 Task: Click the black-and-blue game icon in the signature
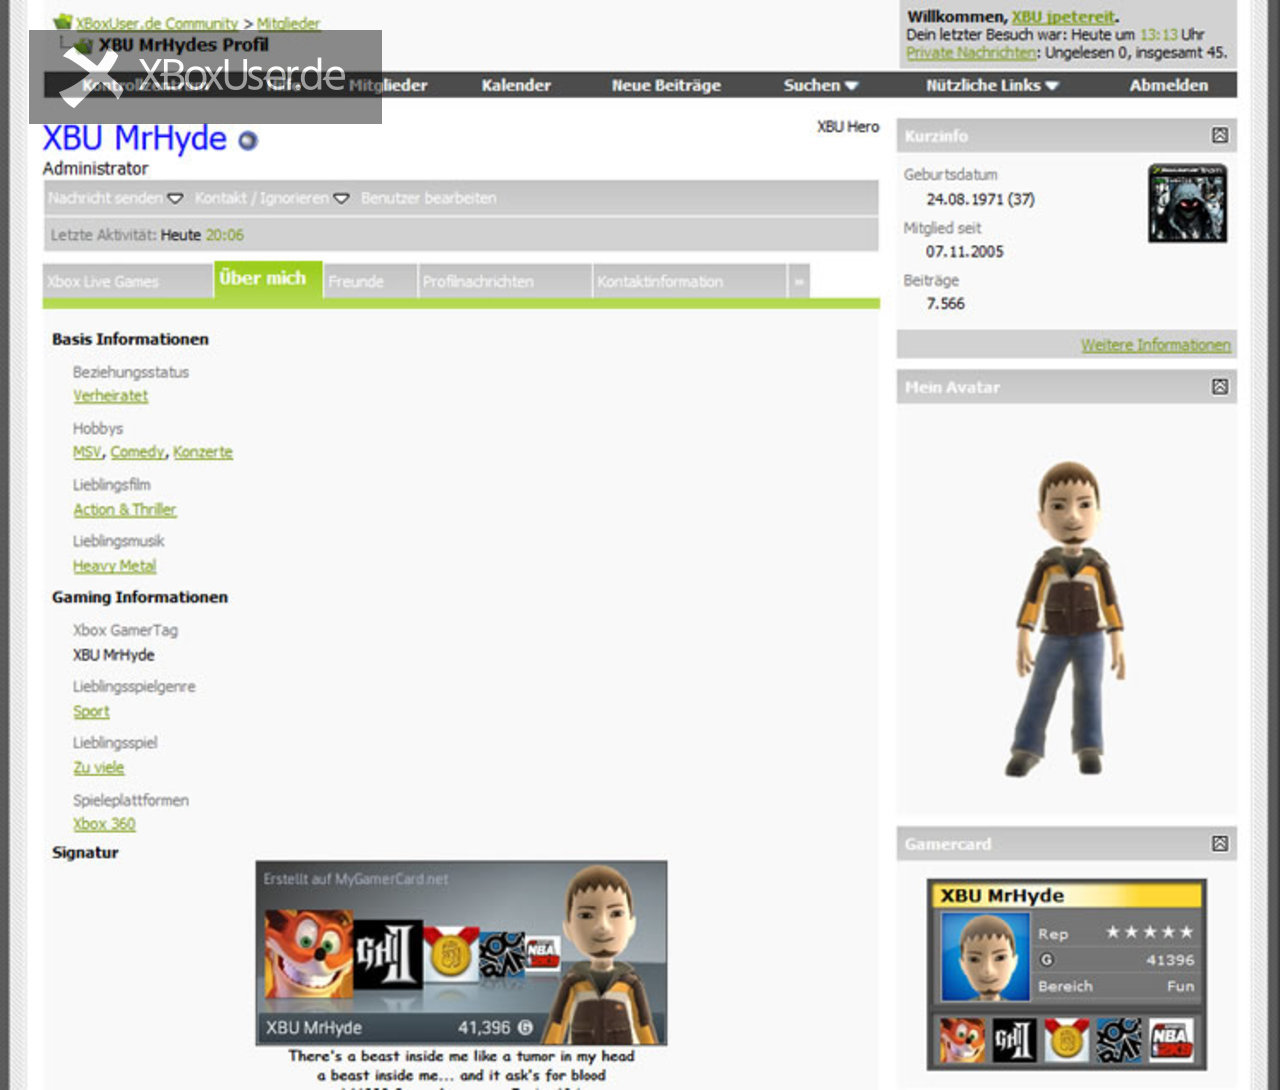click(502, 954)
